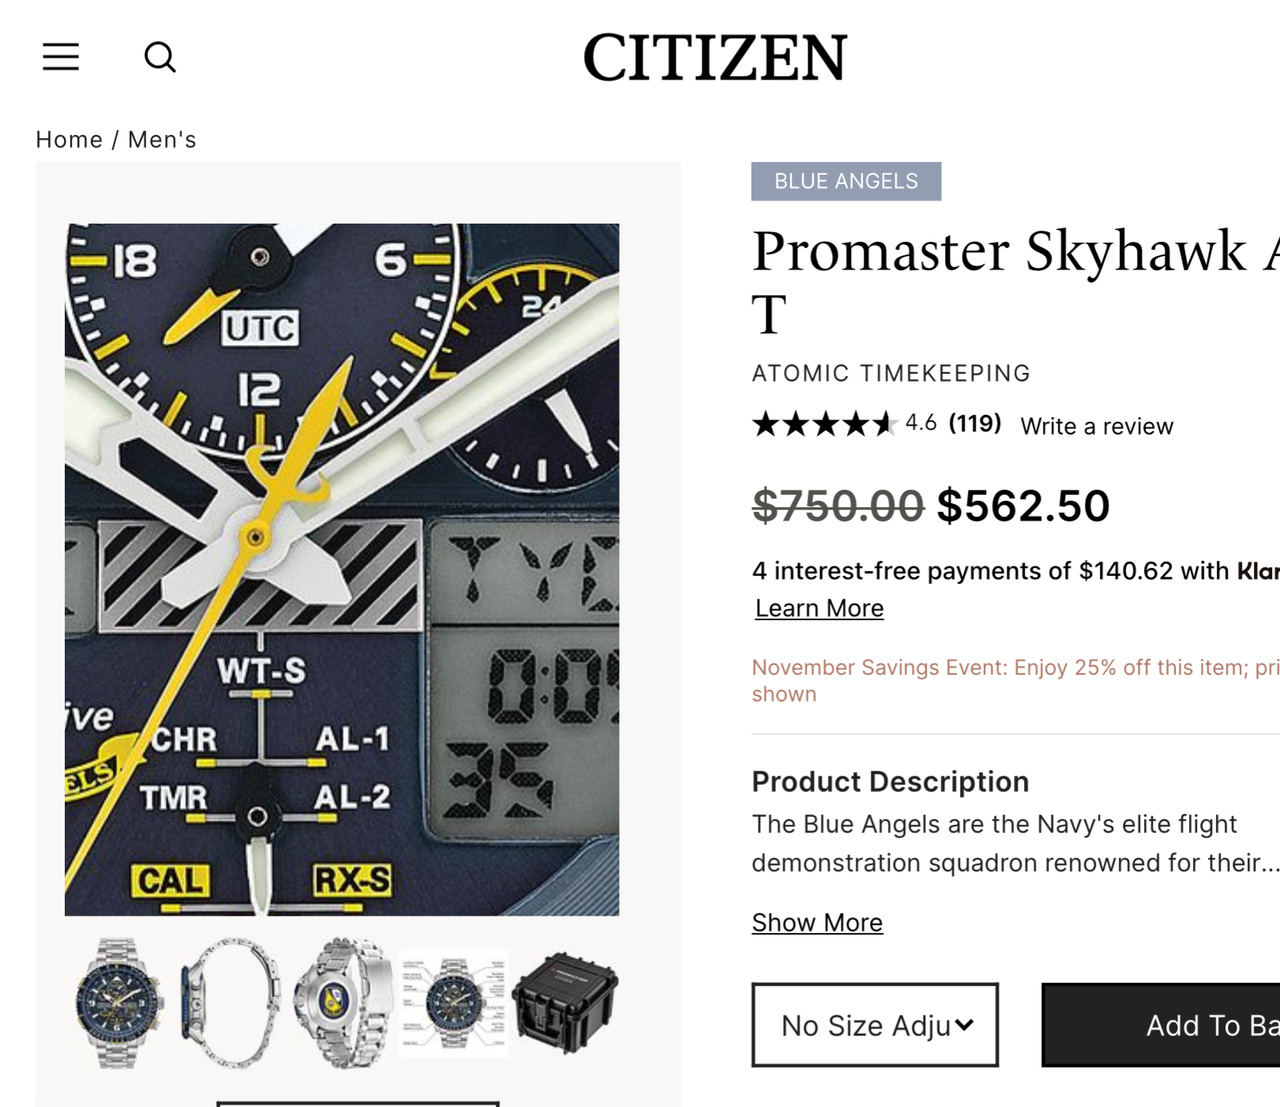Open the No Size Adjustment dropdown
Image resolution: width=1280 pixels, height=1107 pixels.
(x=875, y=1025)
